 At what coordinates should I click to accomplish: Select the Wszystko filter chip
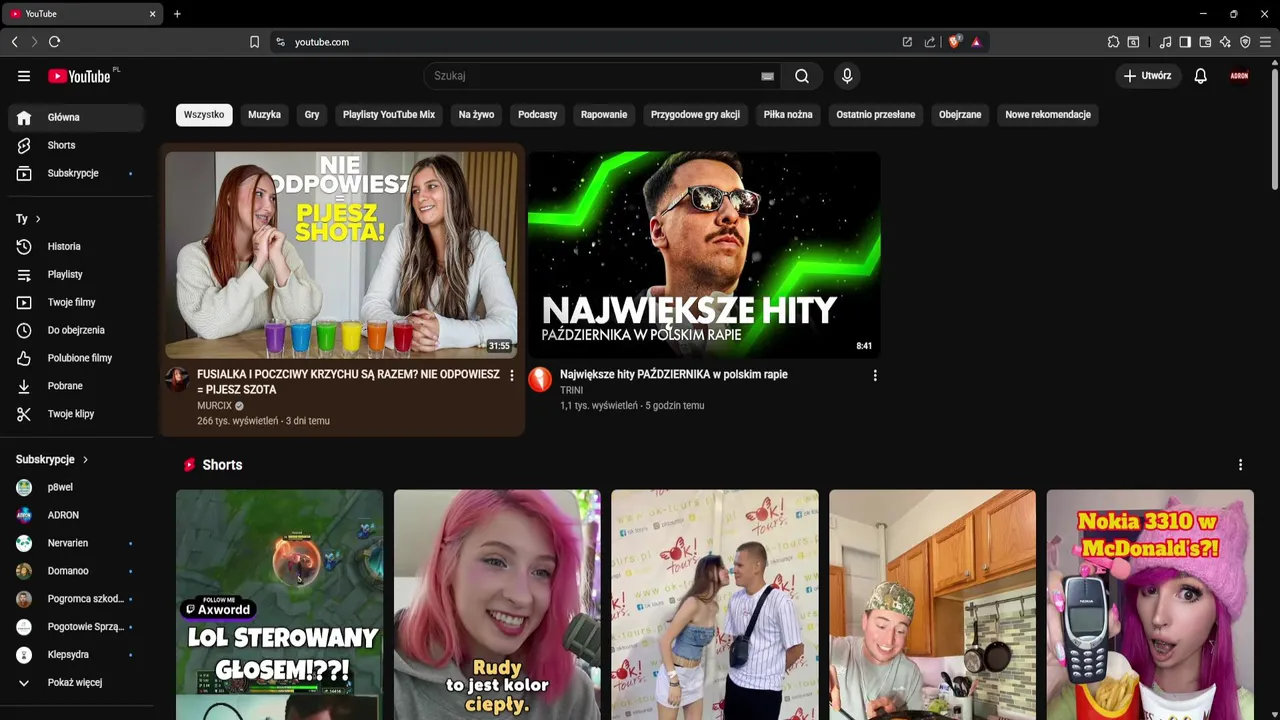204,115
